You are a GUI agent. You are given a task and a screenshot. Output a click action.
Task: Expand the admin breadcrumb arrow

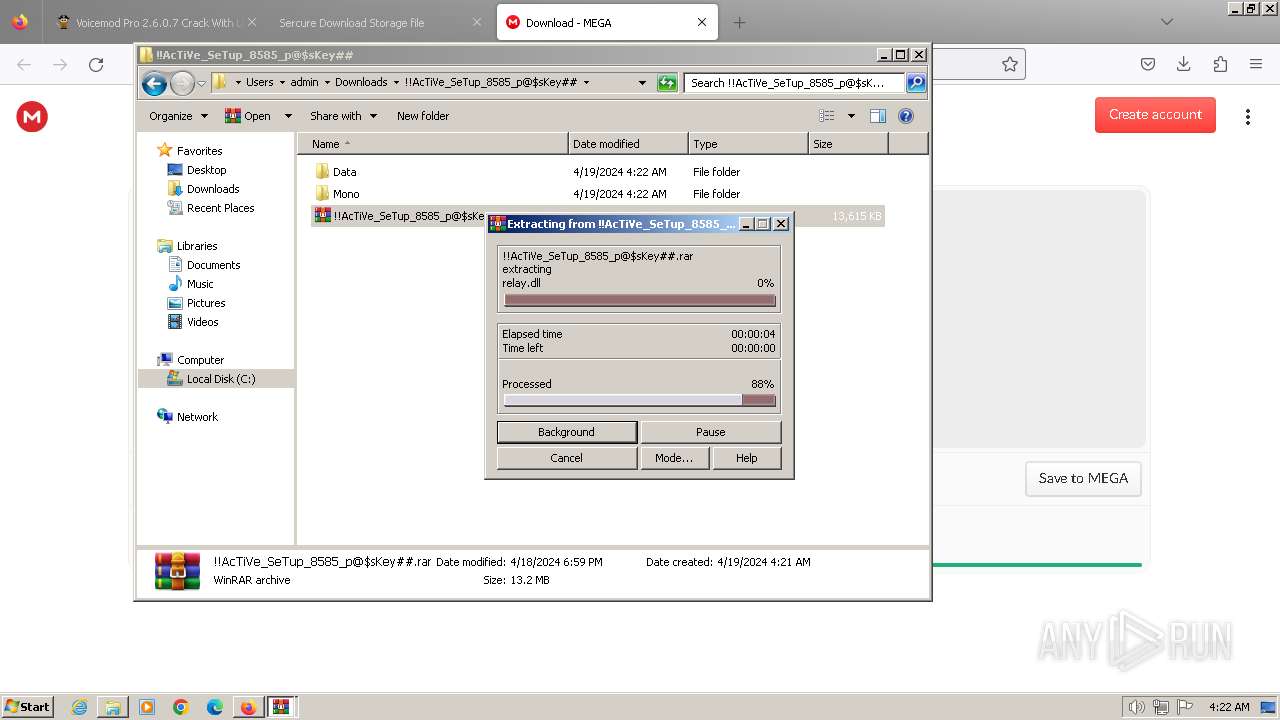326,83
